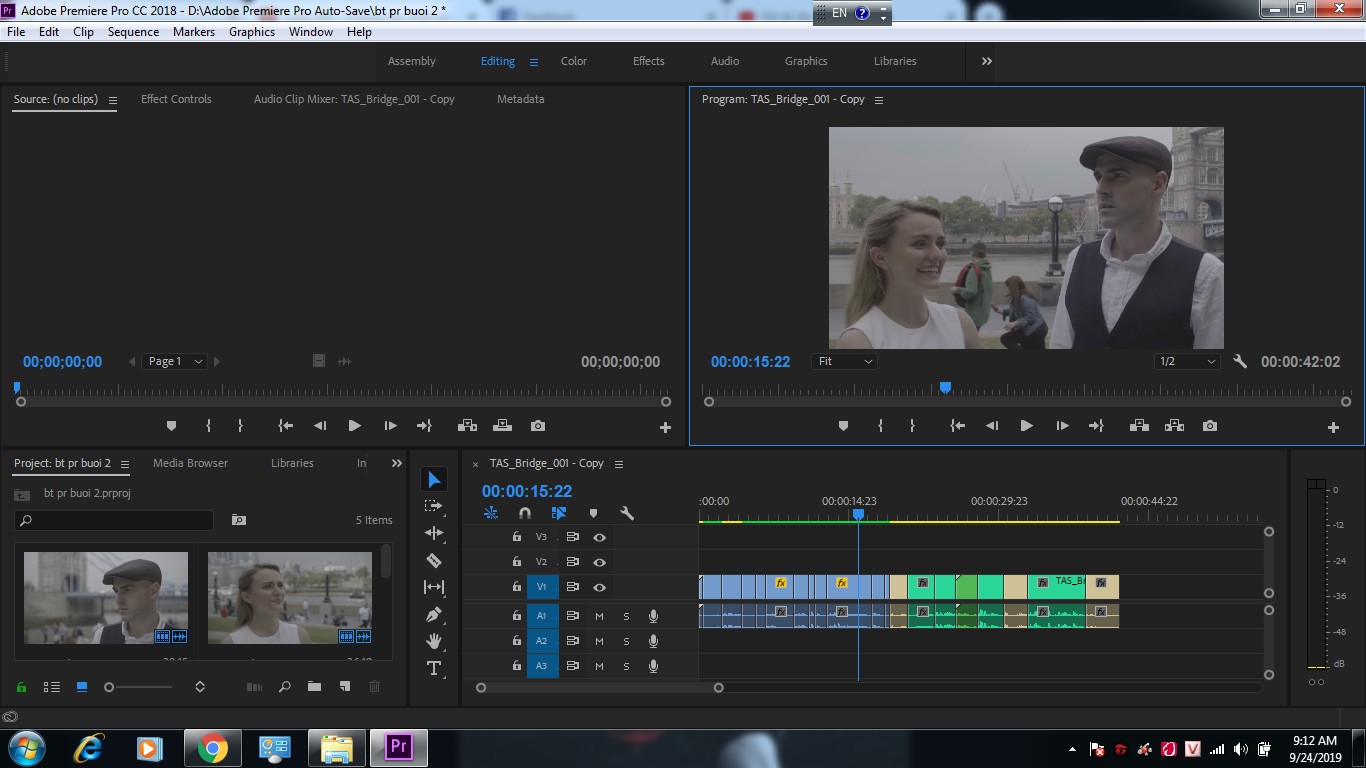
Task: Create a New Bin in Project panel
Action: pyautogui.click(x=314, y=687)
